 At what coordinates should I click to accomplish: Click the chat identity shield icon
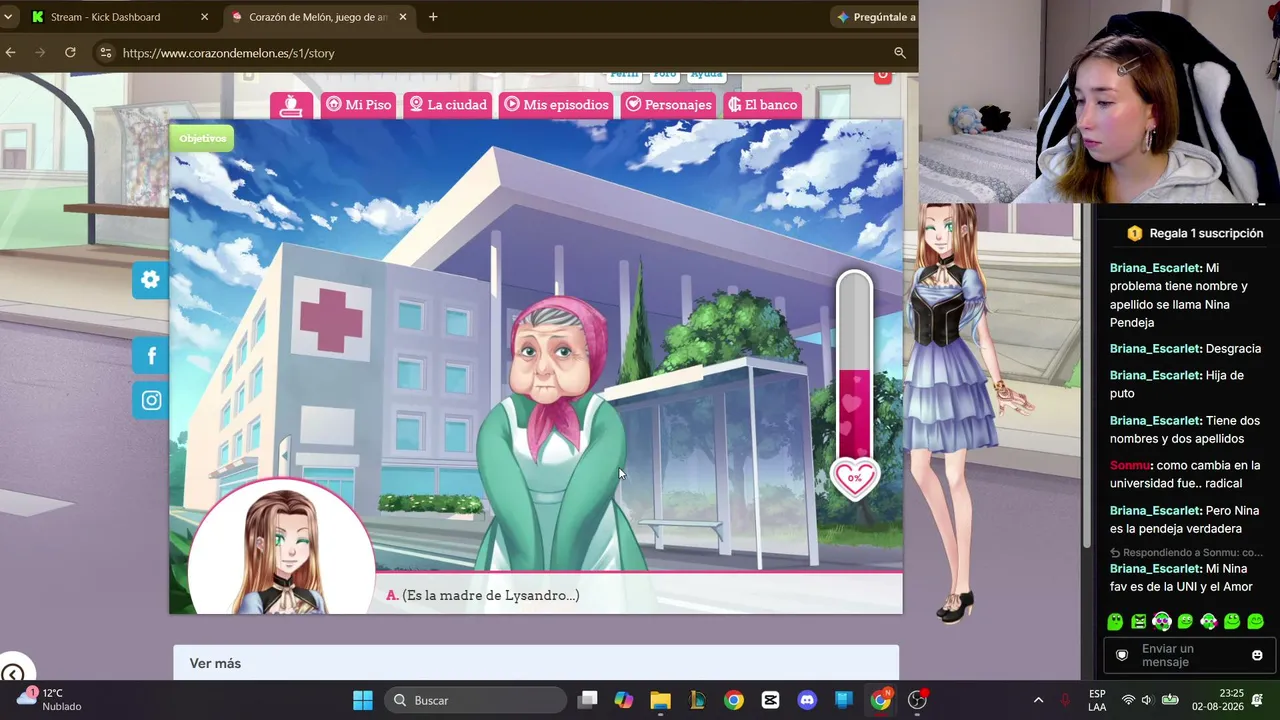(1122, 655)
